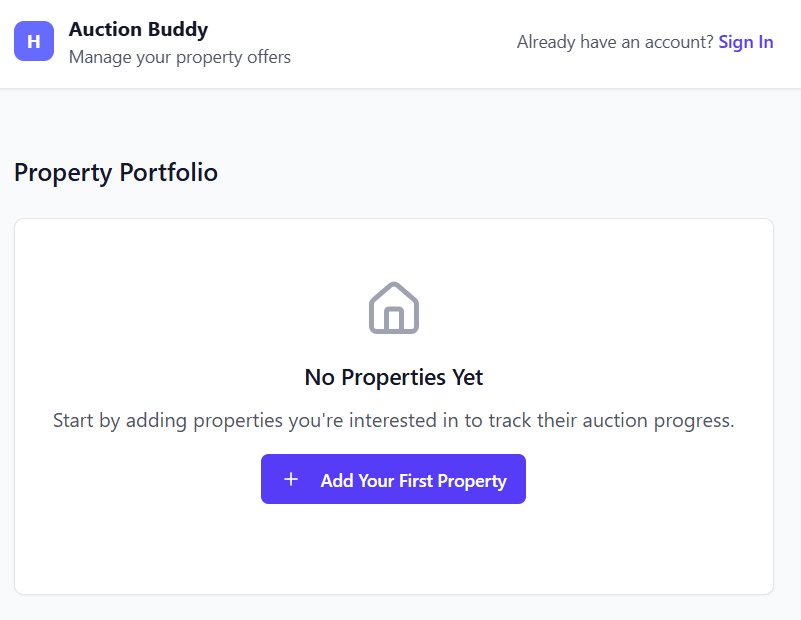
Task: Select the Property Portfolio heading
Action: [115, 172]
